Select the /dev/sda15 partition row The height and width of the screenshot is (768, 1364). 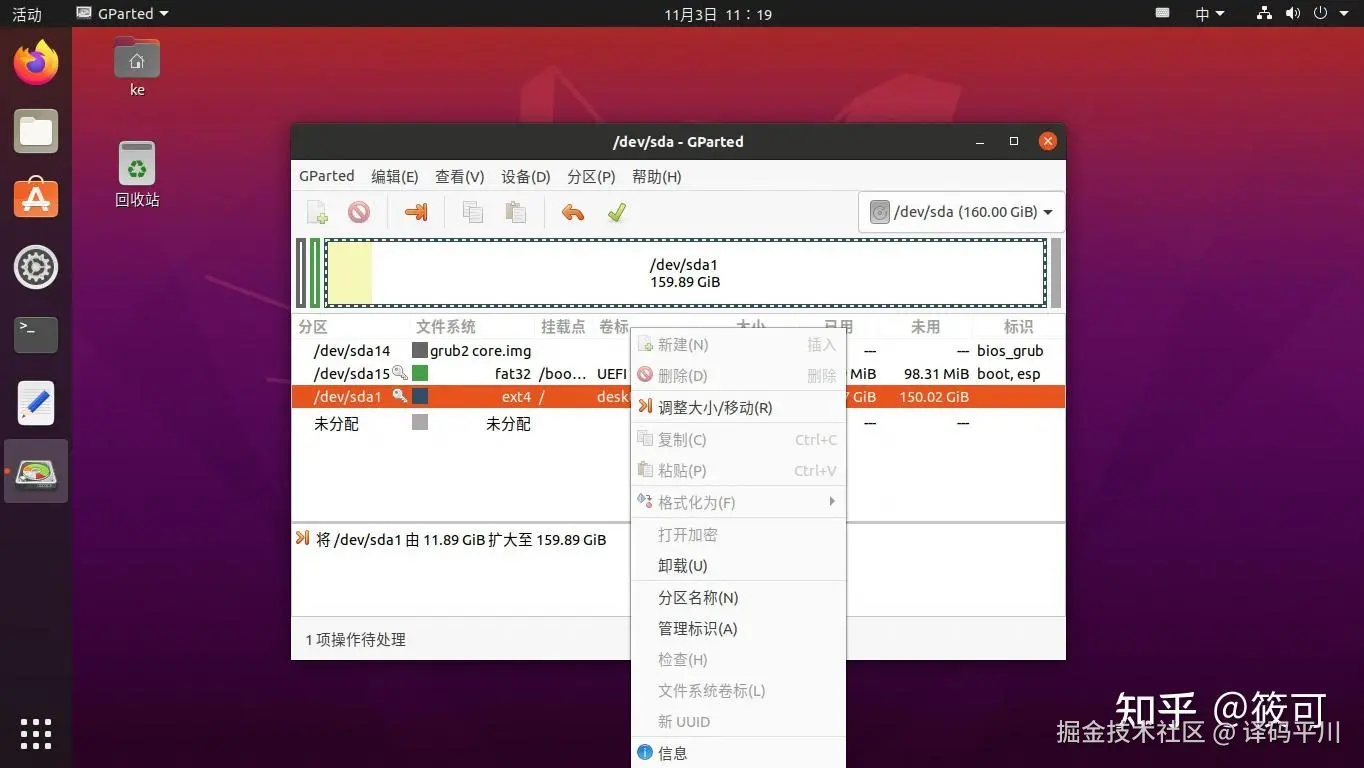coord(678,373)
